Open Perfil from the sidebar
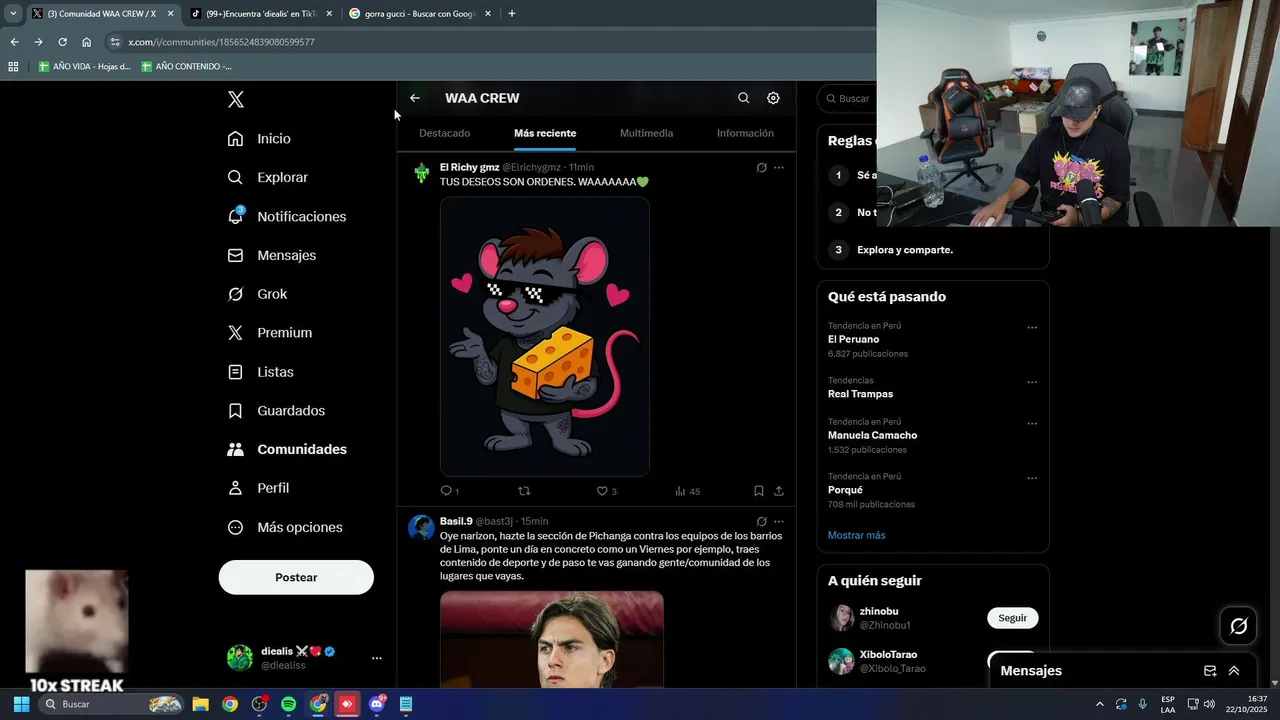Screen dimensions: 1280x720 point(258,488)
